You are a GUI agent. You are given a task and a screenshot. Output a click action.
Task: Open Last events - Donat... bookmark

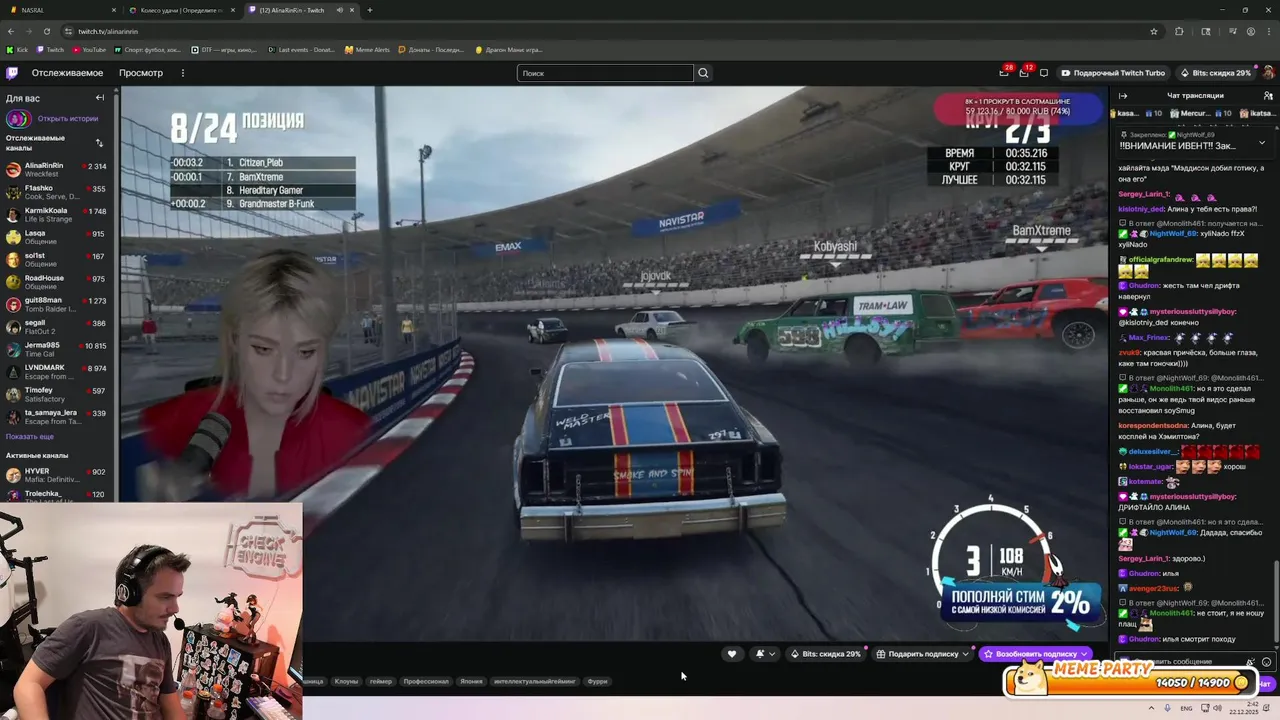pyautogui.click(x=302, y=49)
